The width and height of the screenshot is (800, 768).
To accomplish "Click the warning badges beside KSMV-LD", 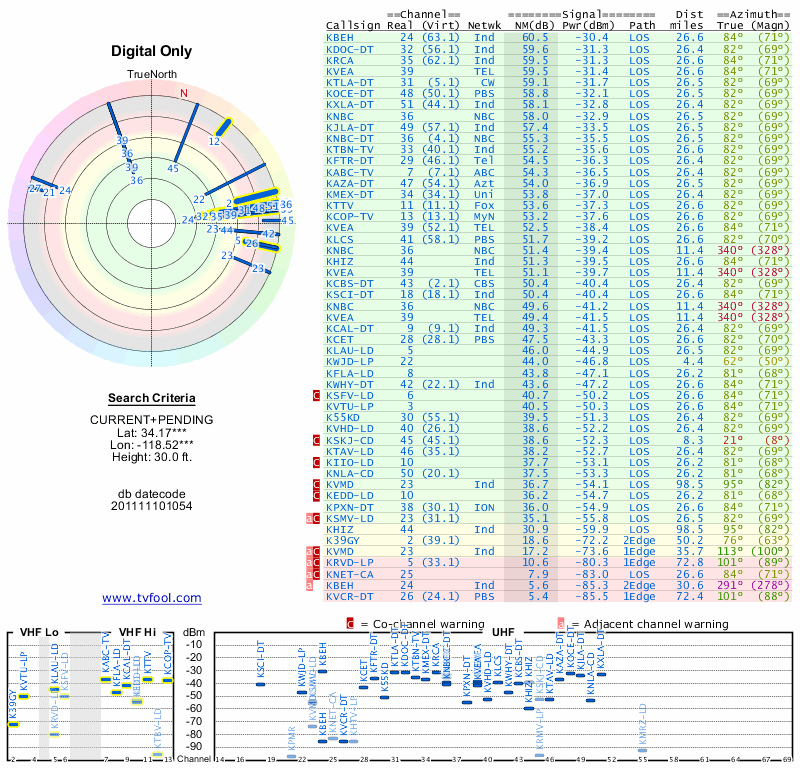I will click(313, 518).
